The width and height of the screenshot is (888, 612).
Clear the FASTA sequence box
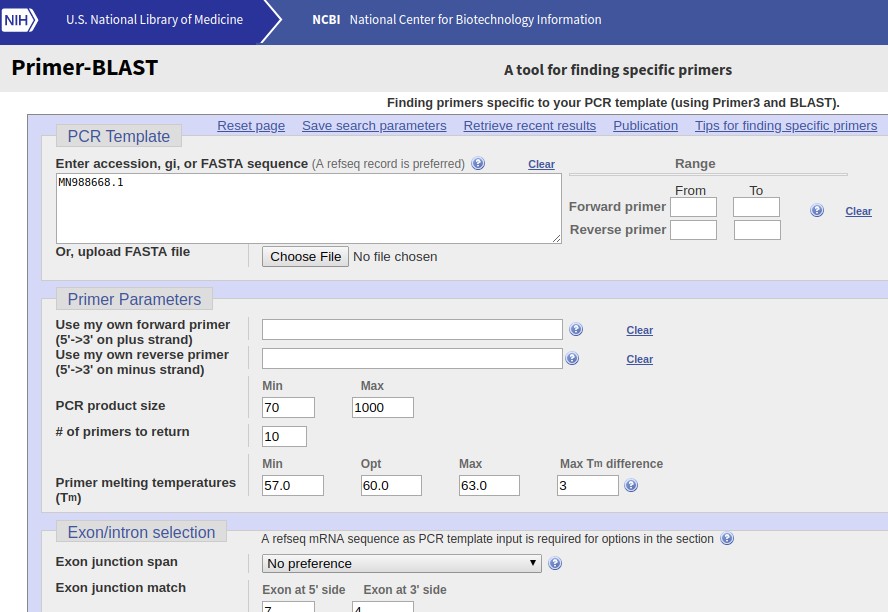coord(541,164)
